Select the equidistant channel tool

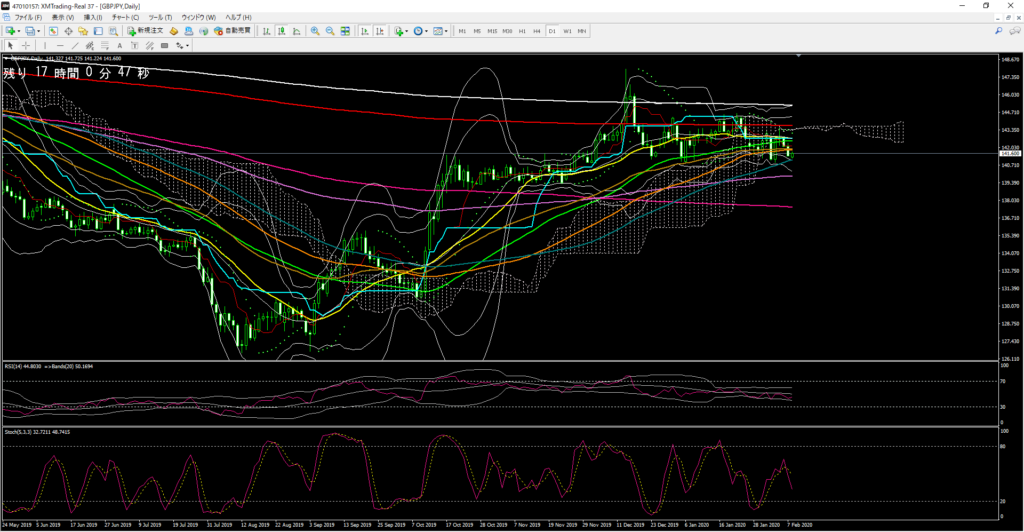[x=89, y=46]
